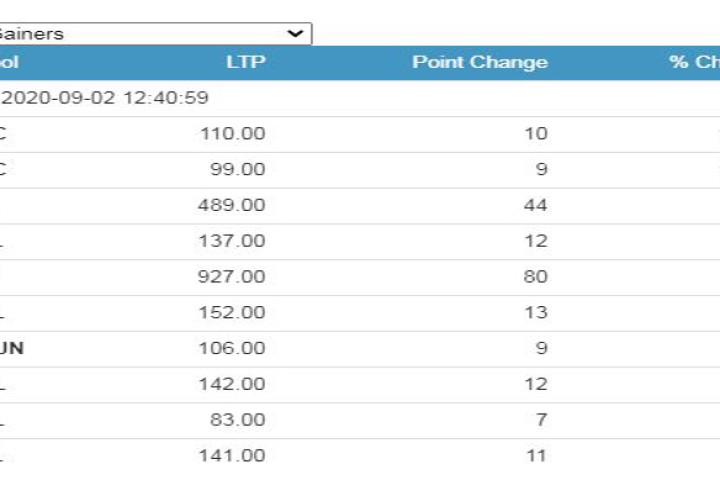
Task: Select the row with LTP 927.00
Action: [x=232, y=277]
